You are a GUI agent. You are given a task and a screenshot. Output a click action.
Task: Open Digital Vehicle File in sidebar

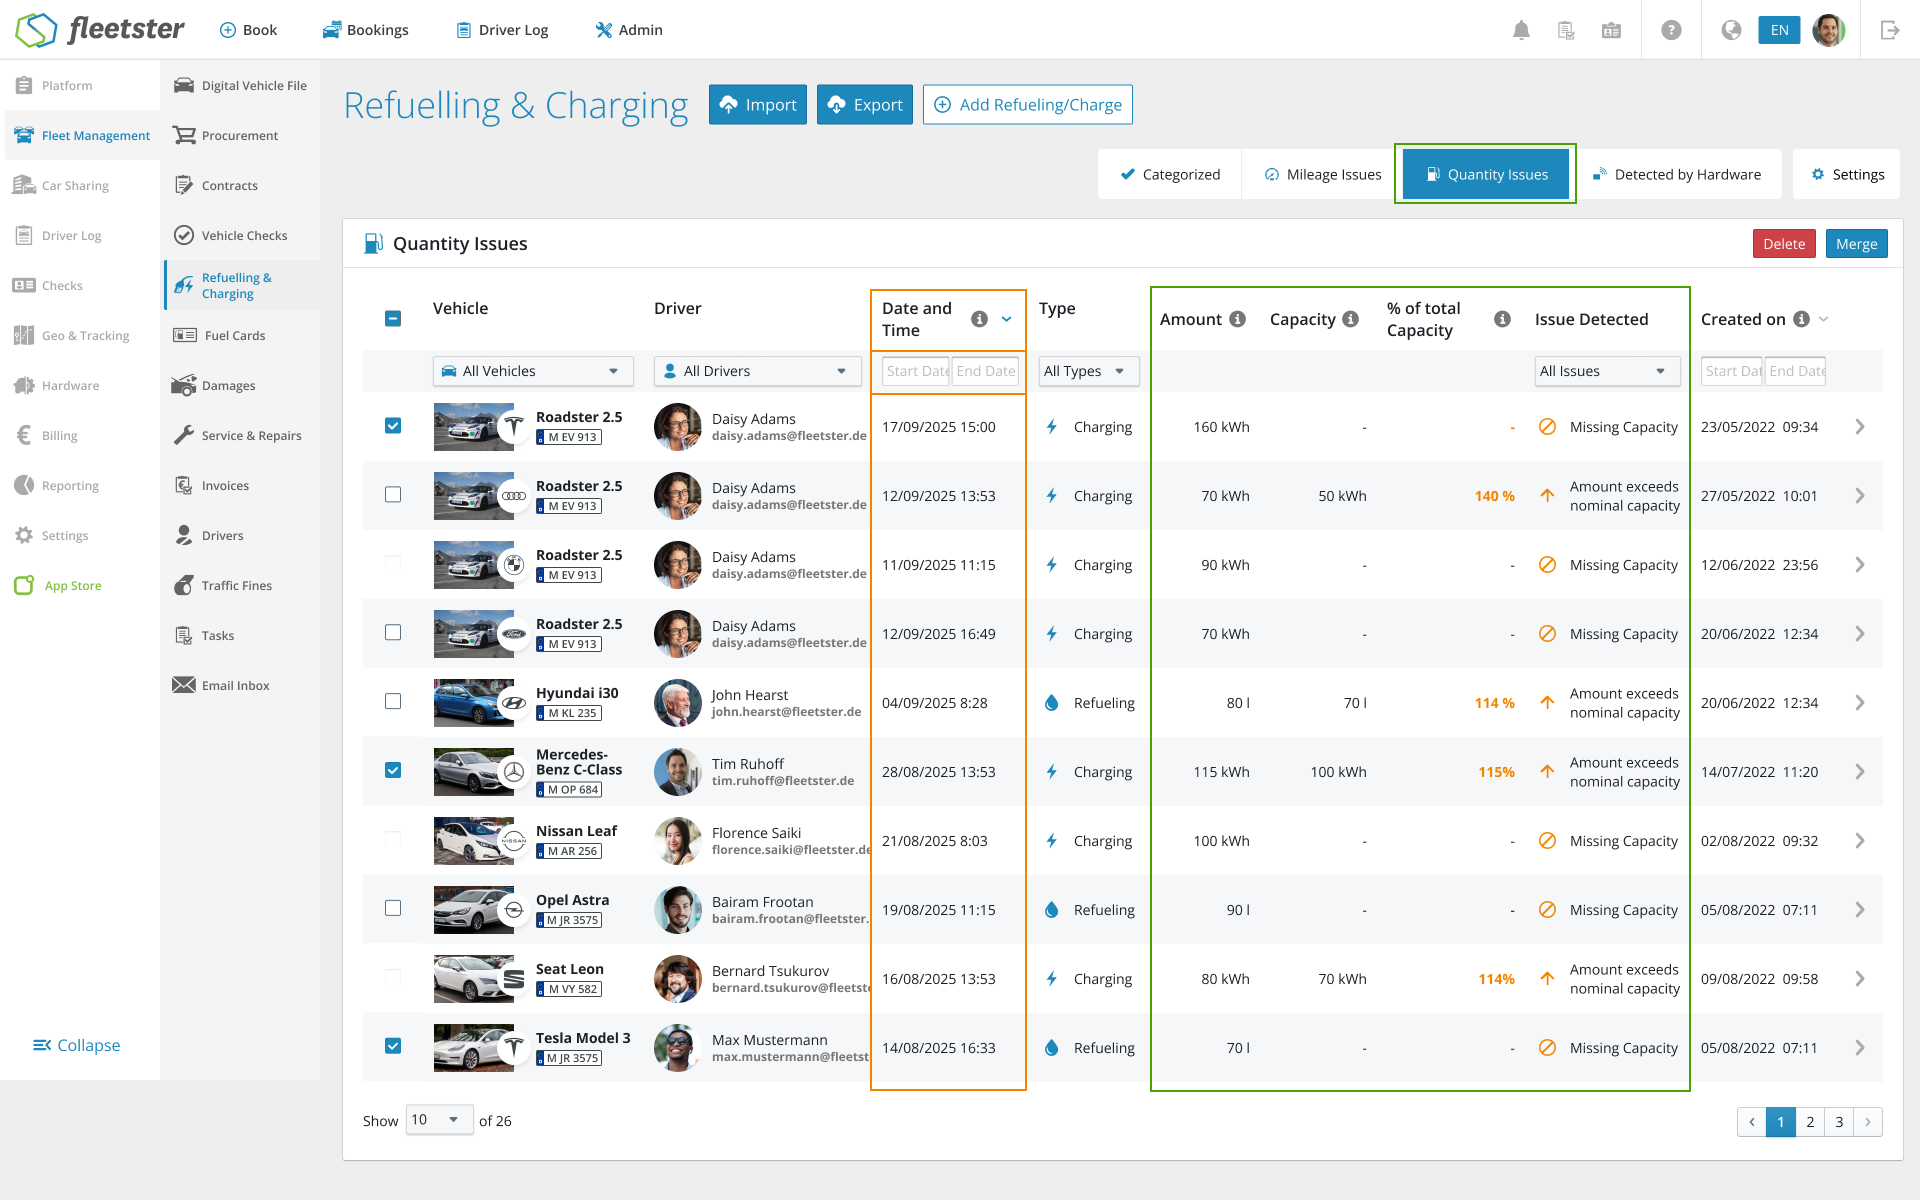point(240,85)
